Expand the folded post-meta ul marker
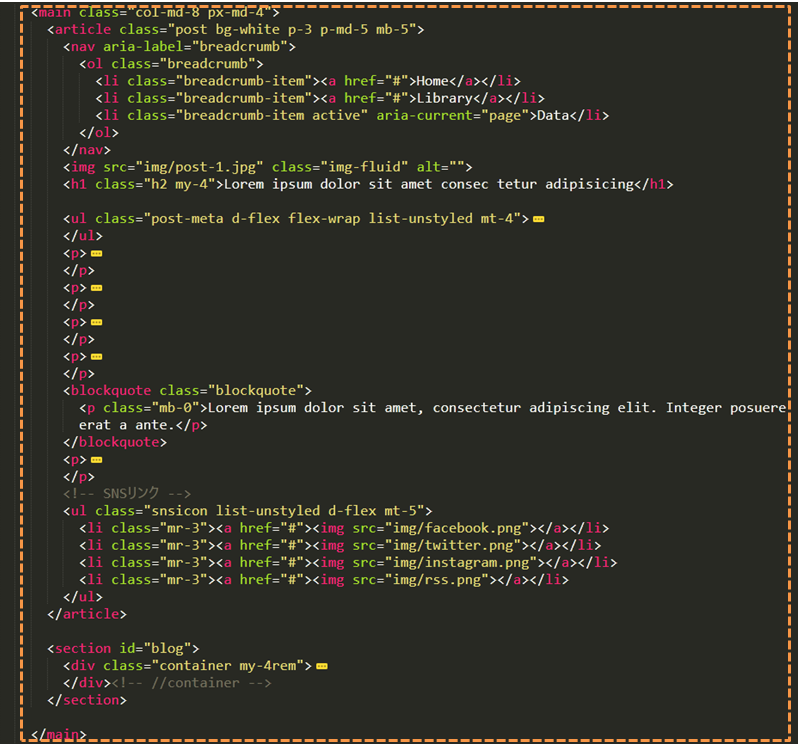This screenshot has width=800, height=745. click(538, 219)
